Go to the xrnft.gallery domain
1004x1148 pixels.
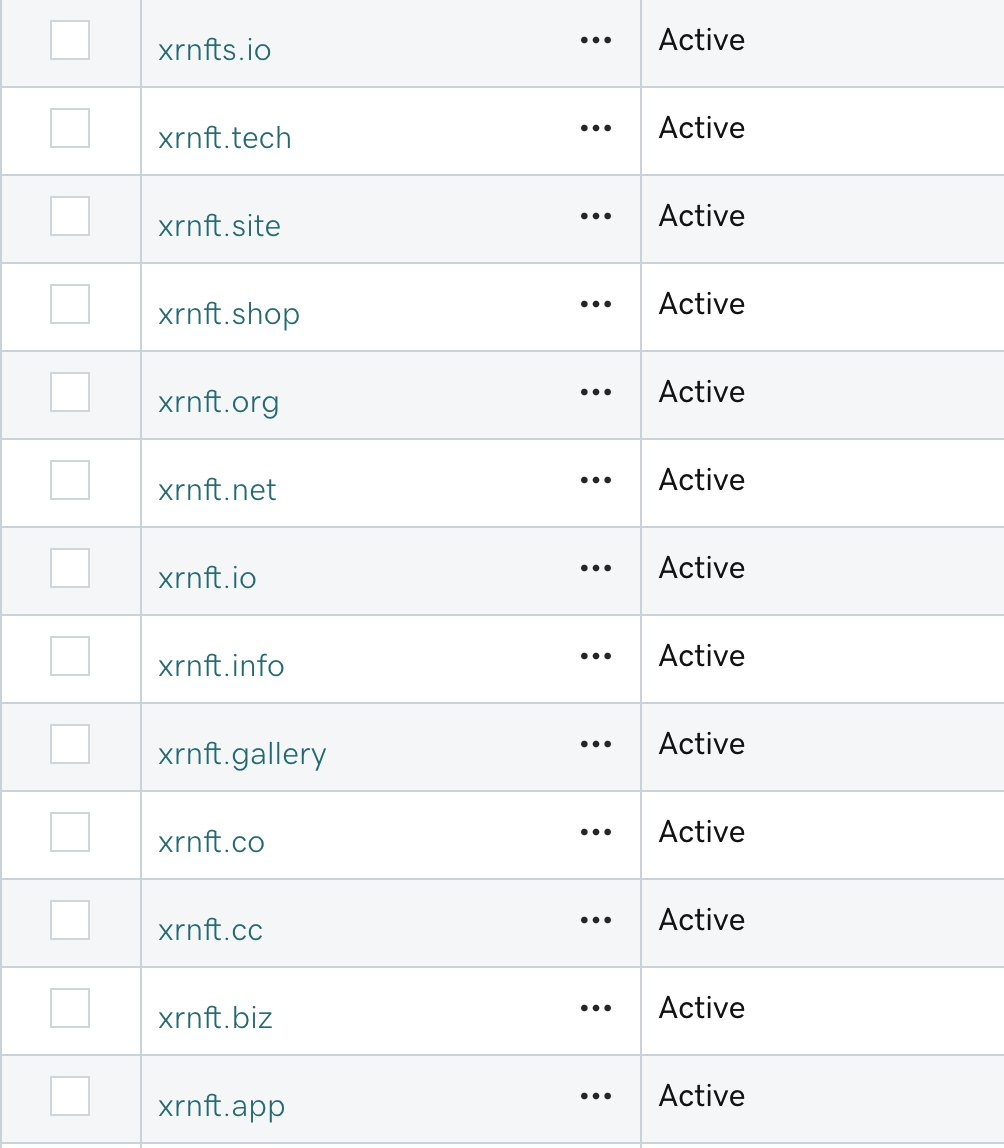tap(242, 755)
